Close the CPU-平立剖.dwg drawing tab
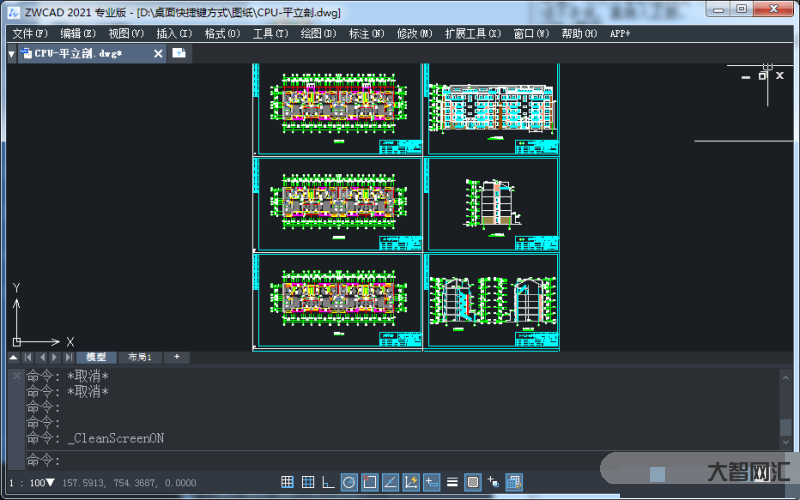Image resolution: width=800 pixels, height=500 pixels. coord(158,54)
